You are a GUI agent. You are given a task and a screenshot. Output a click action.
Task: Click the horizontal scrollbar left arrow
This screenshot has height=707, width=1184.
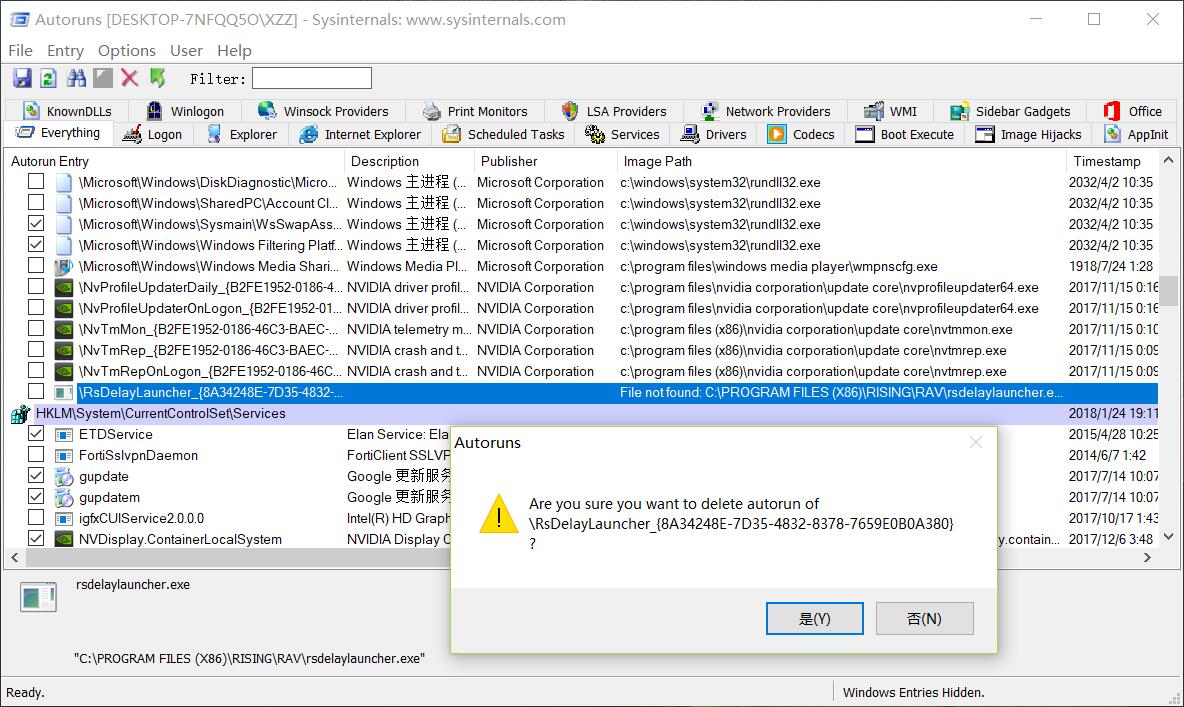tap(14, 557)
